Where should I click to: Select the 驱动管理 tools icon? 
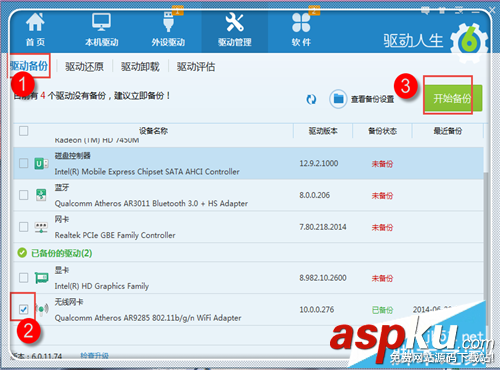pyautogui.click(x=235, y=22)
